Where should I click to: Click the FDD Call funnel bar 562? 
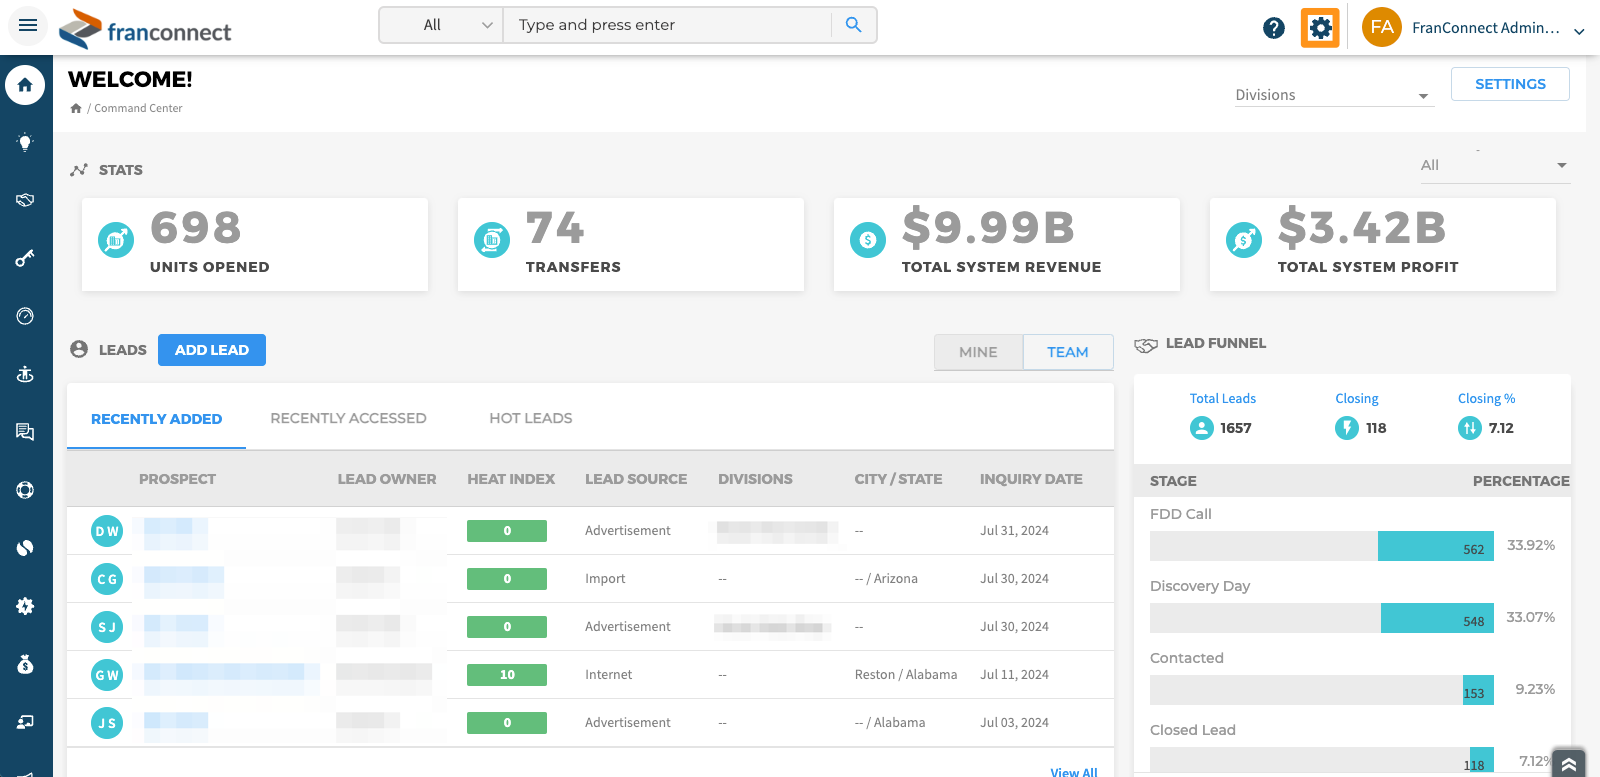tap(1436, 546)
